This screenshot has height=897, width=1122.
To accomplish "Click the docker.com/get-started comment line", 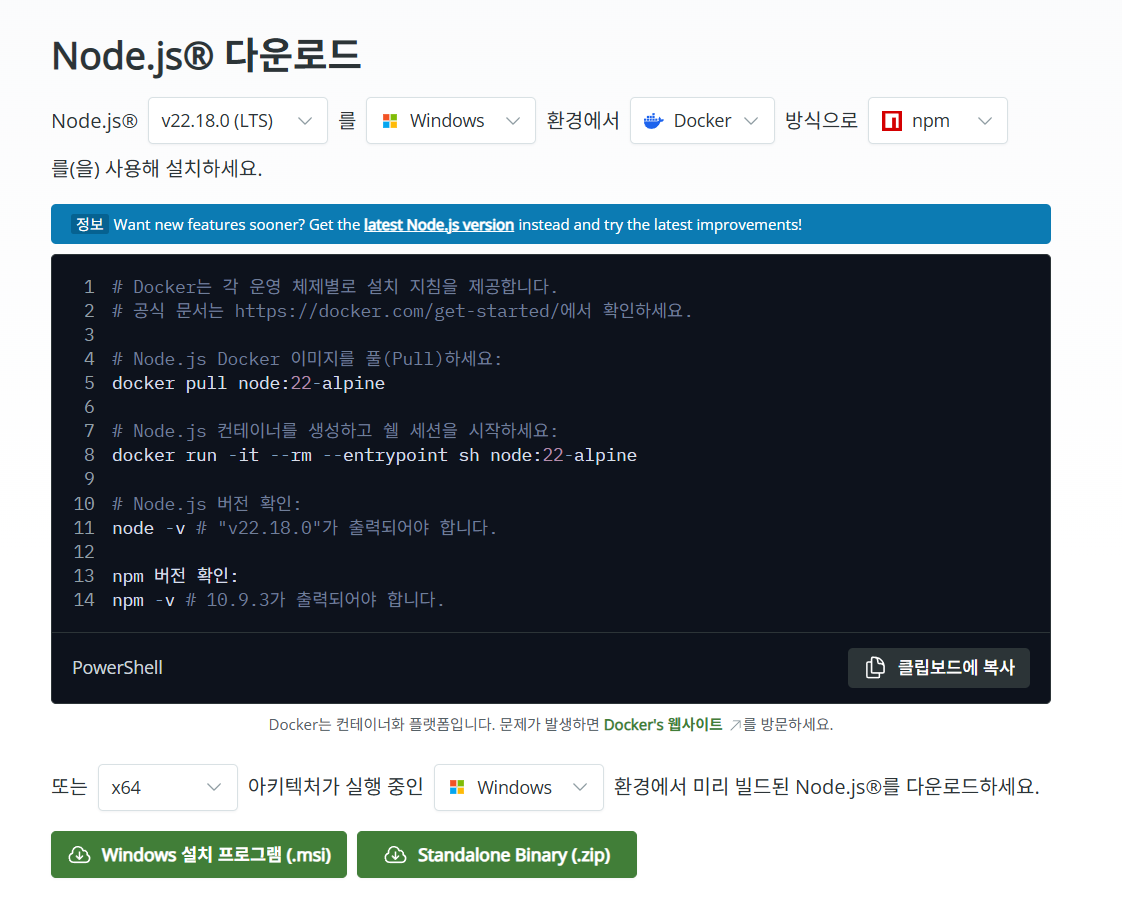I will pyautogui.click(x=402, y=311).
